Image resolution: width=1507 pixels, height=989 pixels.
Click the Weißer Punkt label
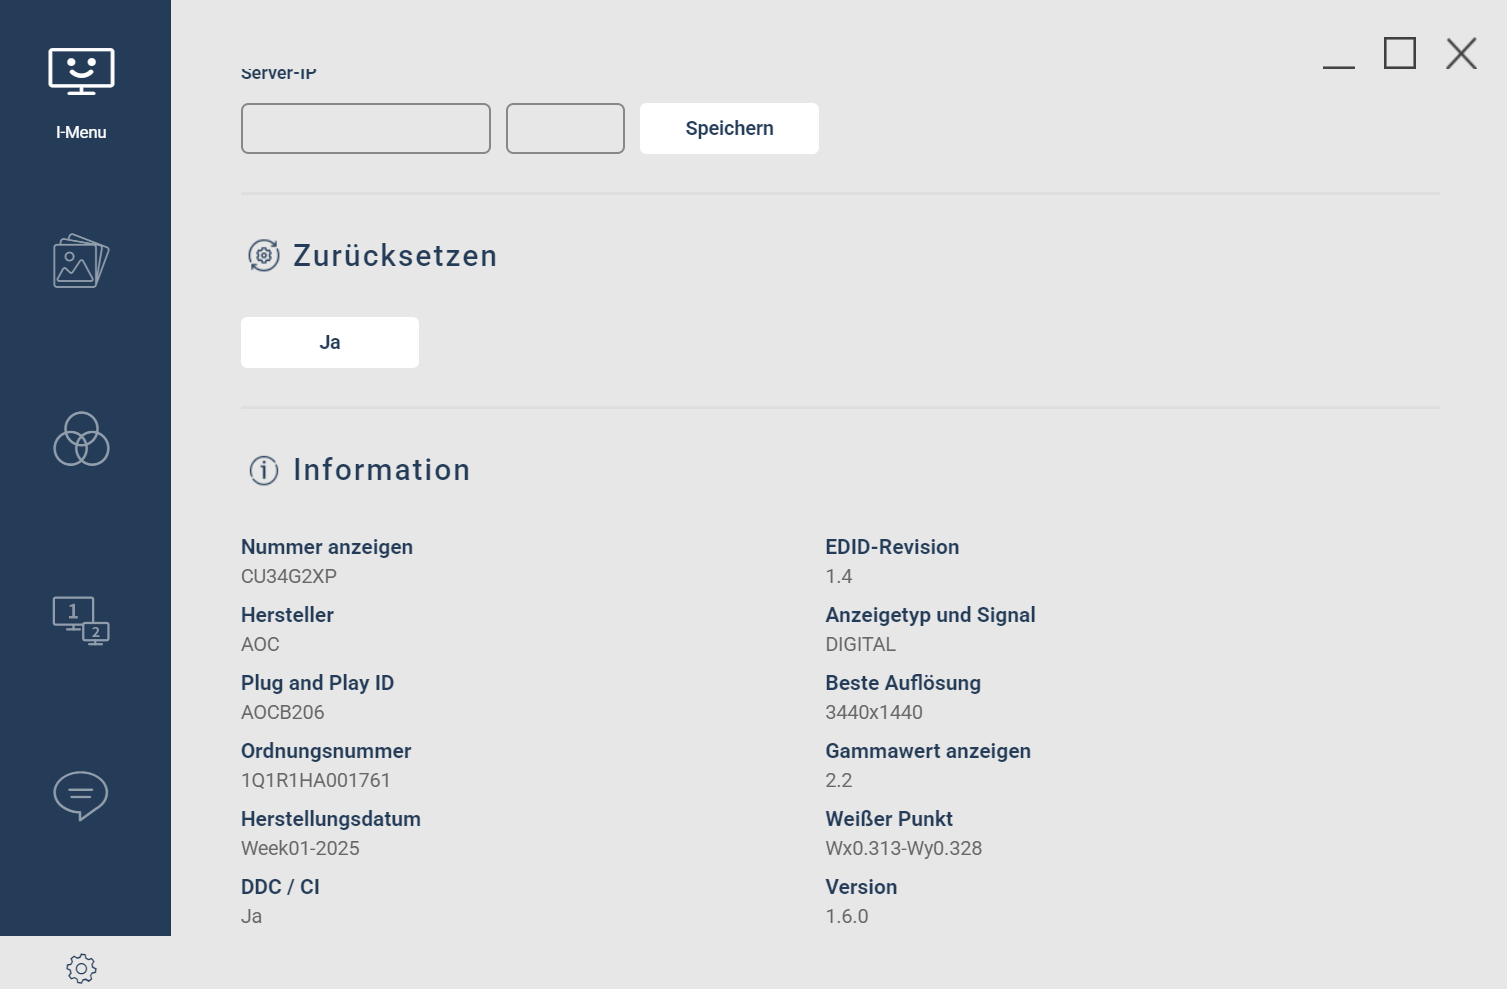pos(889,819)
